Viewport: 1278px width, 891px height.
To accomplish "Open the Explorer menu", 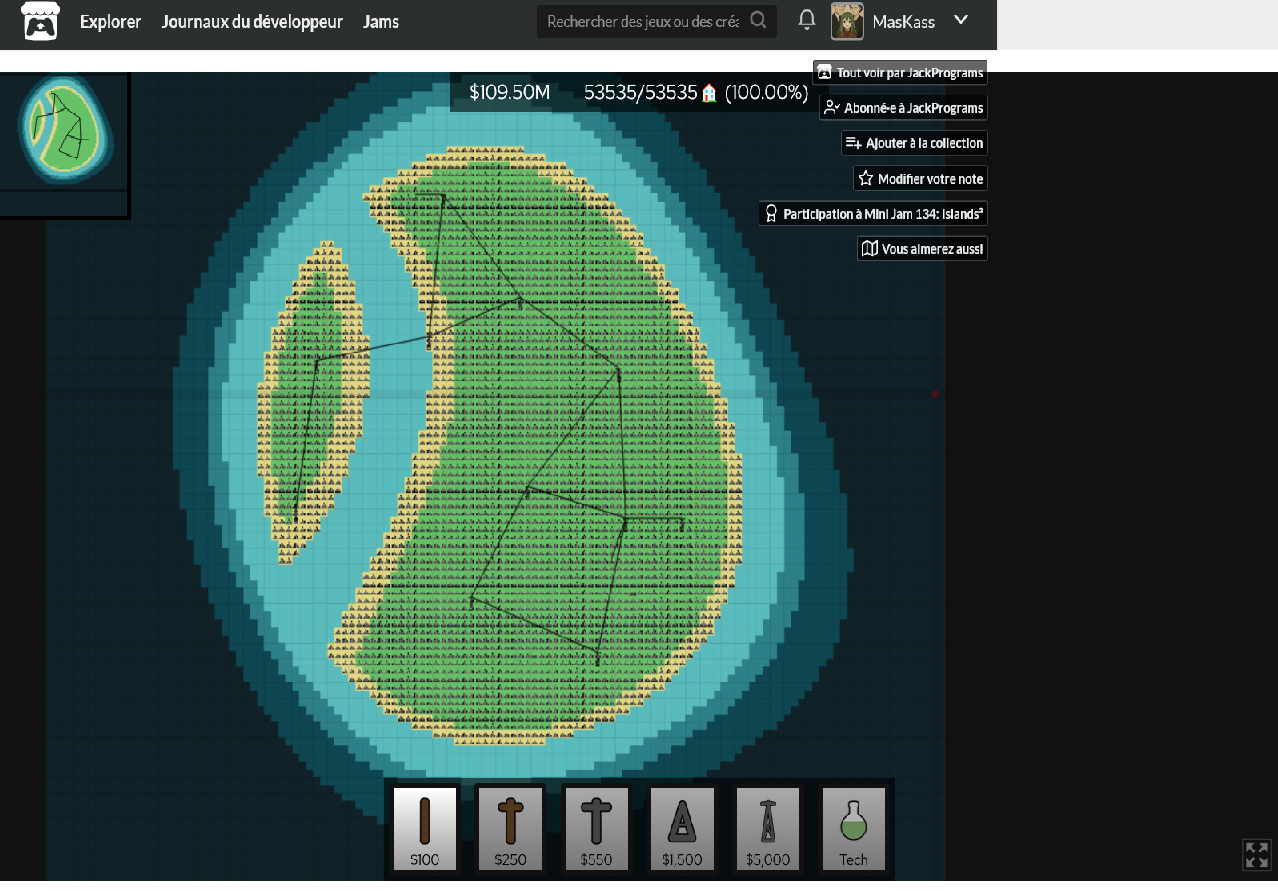I will [x=110, y=21].
